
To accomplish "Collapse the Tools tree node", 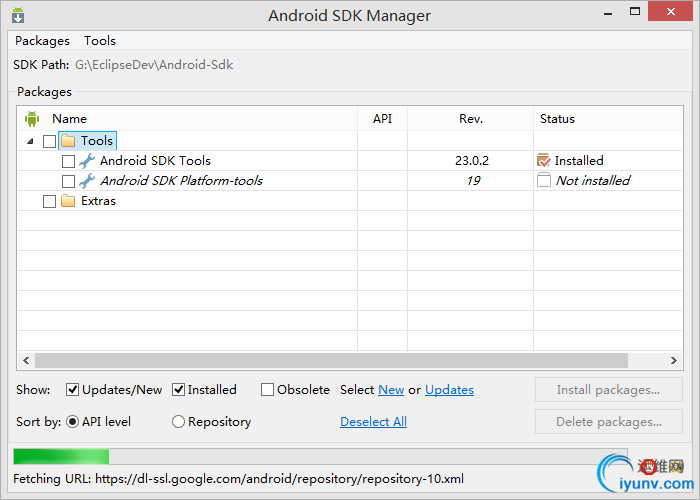I will point(30,142).
